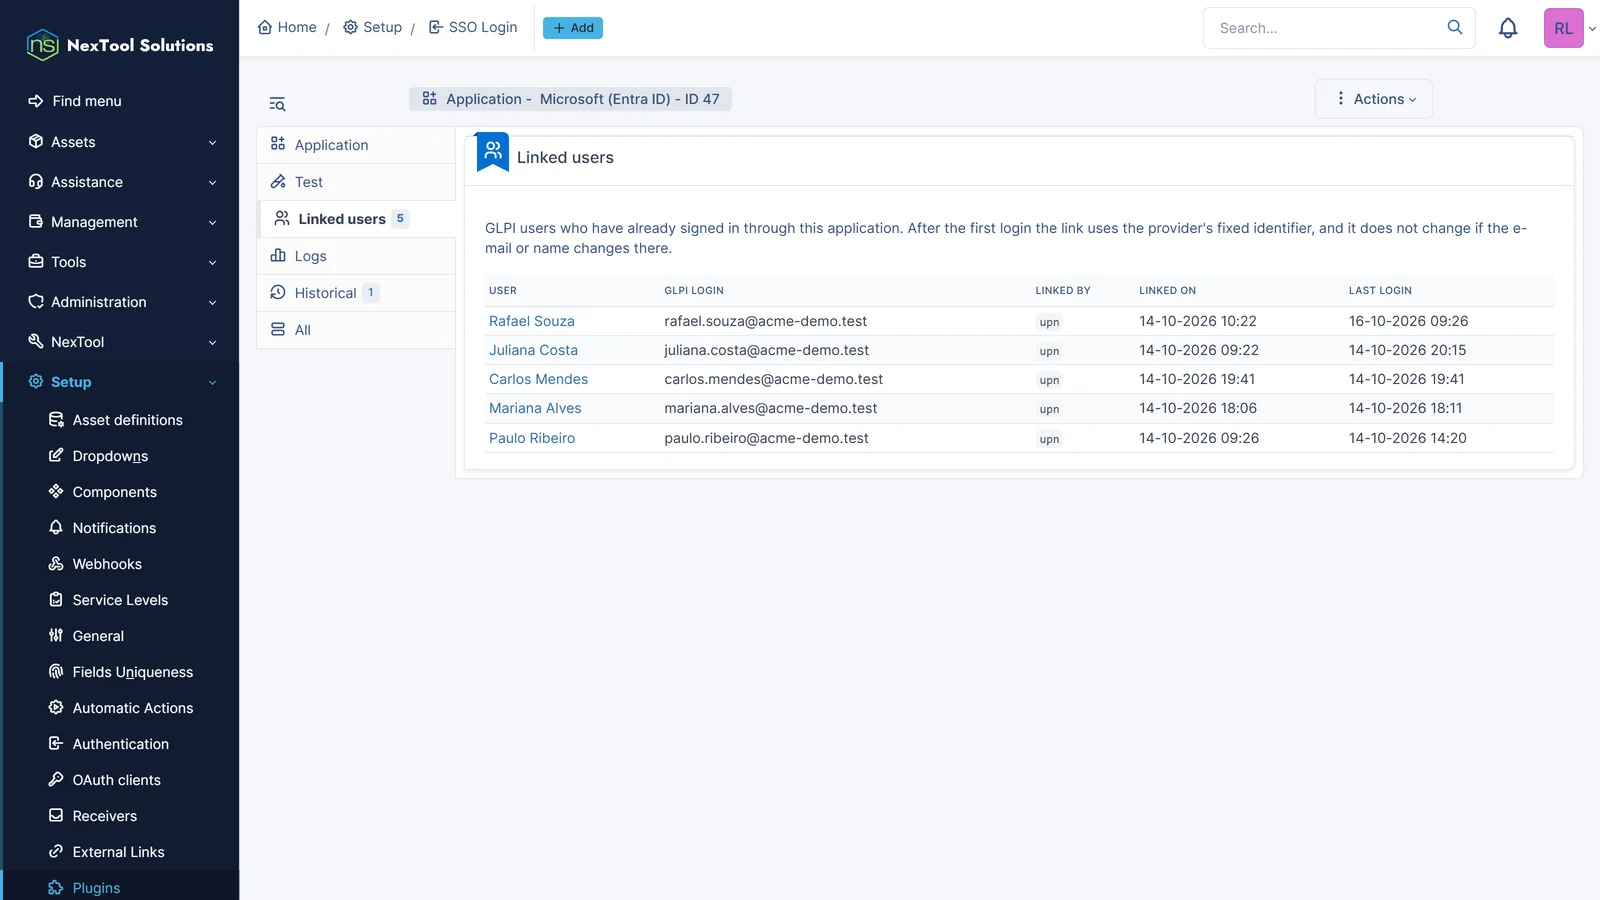Viewport: 1600px width, 900px height.
Task: Switch to the Application tab
Action: point(356,145)
